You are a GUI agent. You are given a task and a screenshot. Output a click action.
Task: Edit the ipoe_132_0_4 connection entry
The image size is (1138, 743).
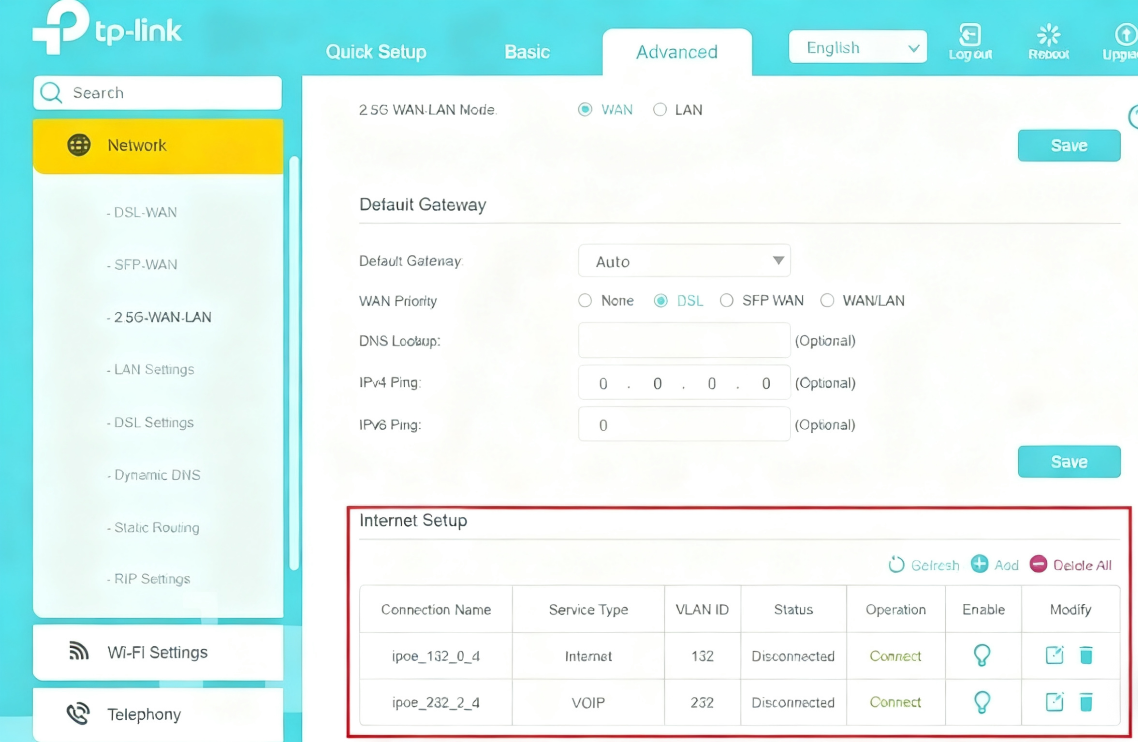(x=1054, y=656)
